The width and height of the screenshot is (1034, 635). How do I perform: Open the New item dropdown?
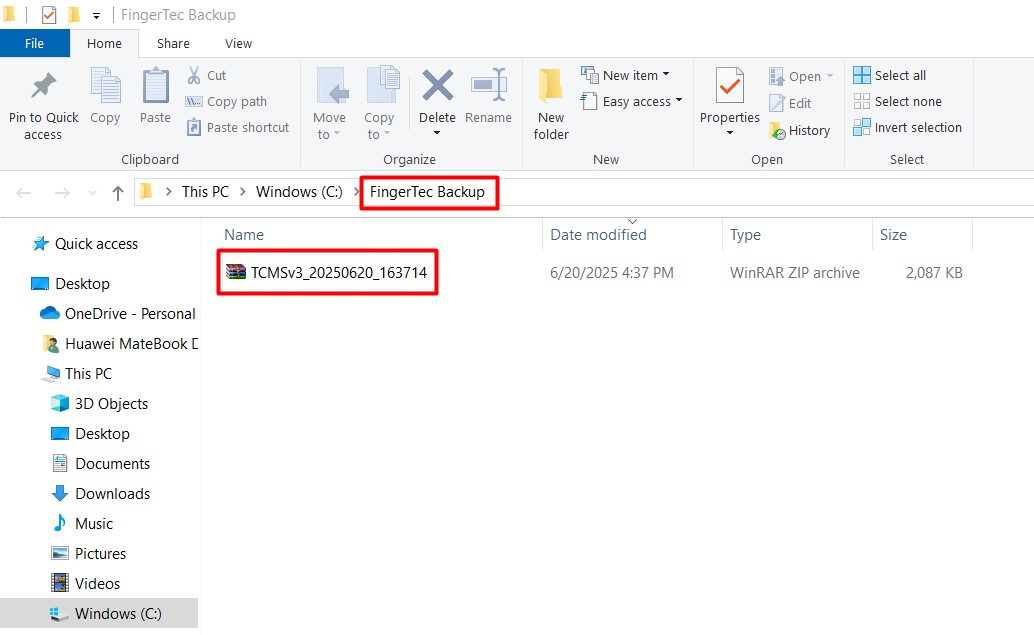coord(625,75)
